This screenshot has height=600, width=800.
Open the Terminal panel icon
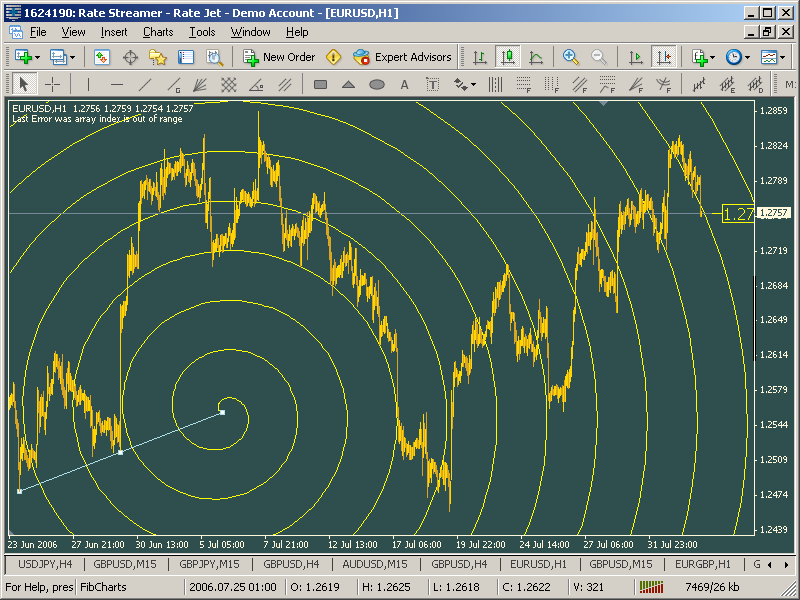coord(186,57)
